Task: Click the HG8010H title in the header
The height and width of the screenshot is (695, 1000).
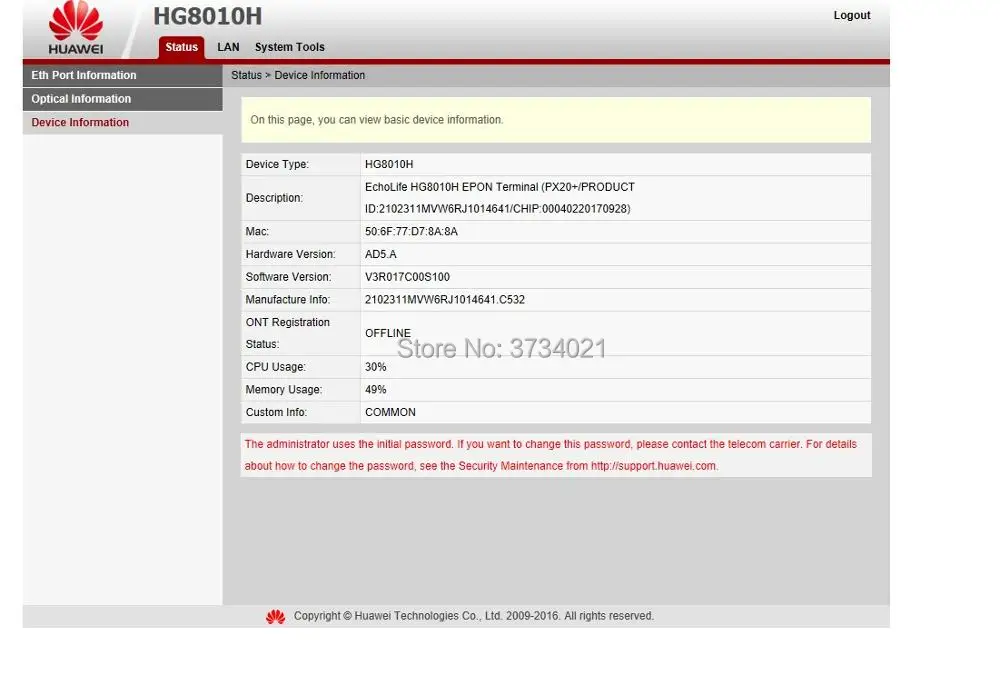Action: [x=207, y=16]
